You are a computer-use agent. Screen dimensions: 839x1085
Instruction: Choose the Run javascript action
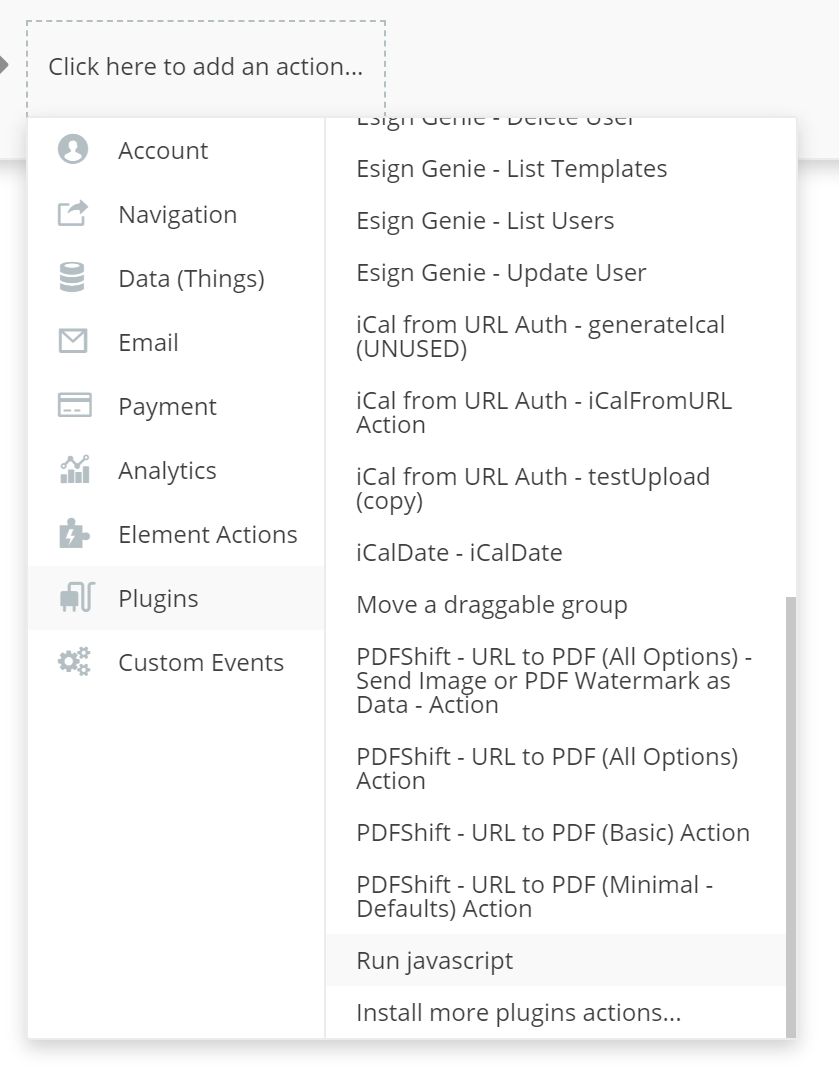click(x=435, y=960)
